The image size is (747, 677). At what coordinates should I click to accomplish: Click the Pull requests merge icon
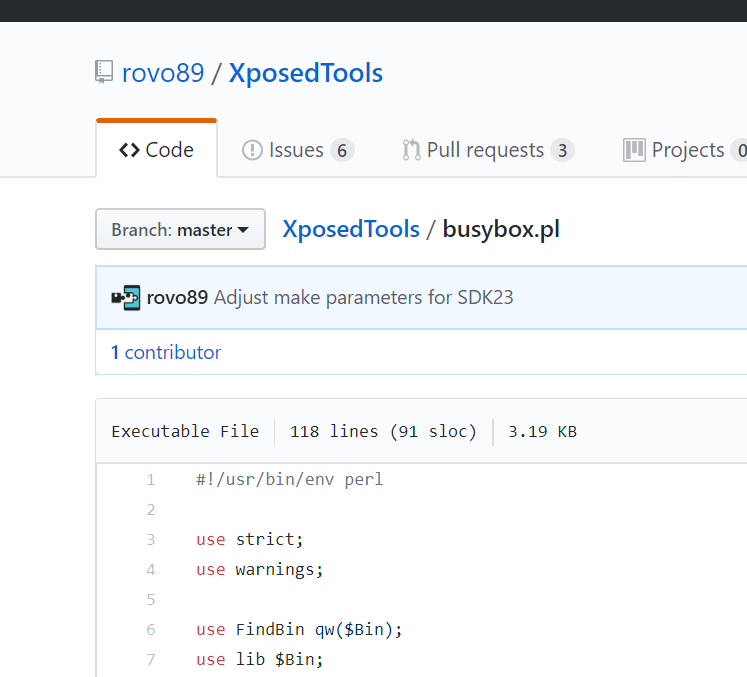411,150
